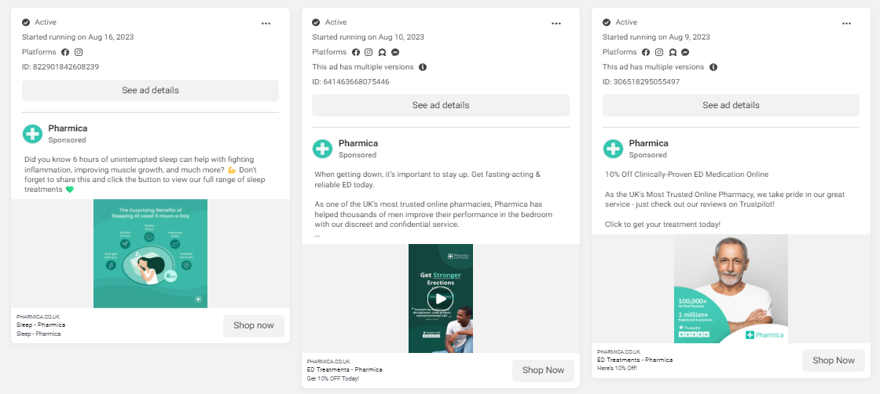880x394 pixels.
Task: Click Pharmica page name on sleep ad
Action: (68, 129)
